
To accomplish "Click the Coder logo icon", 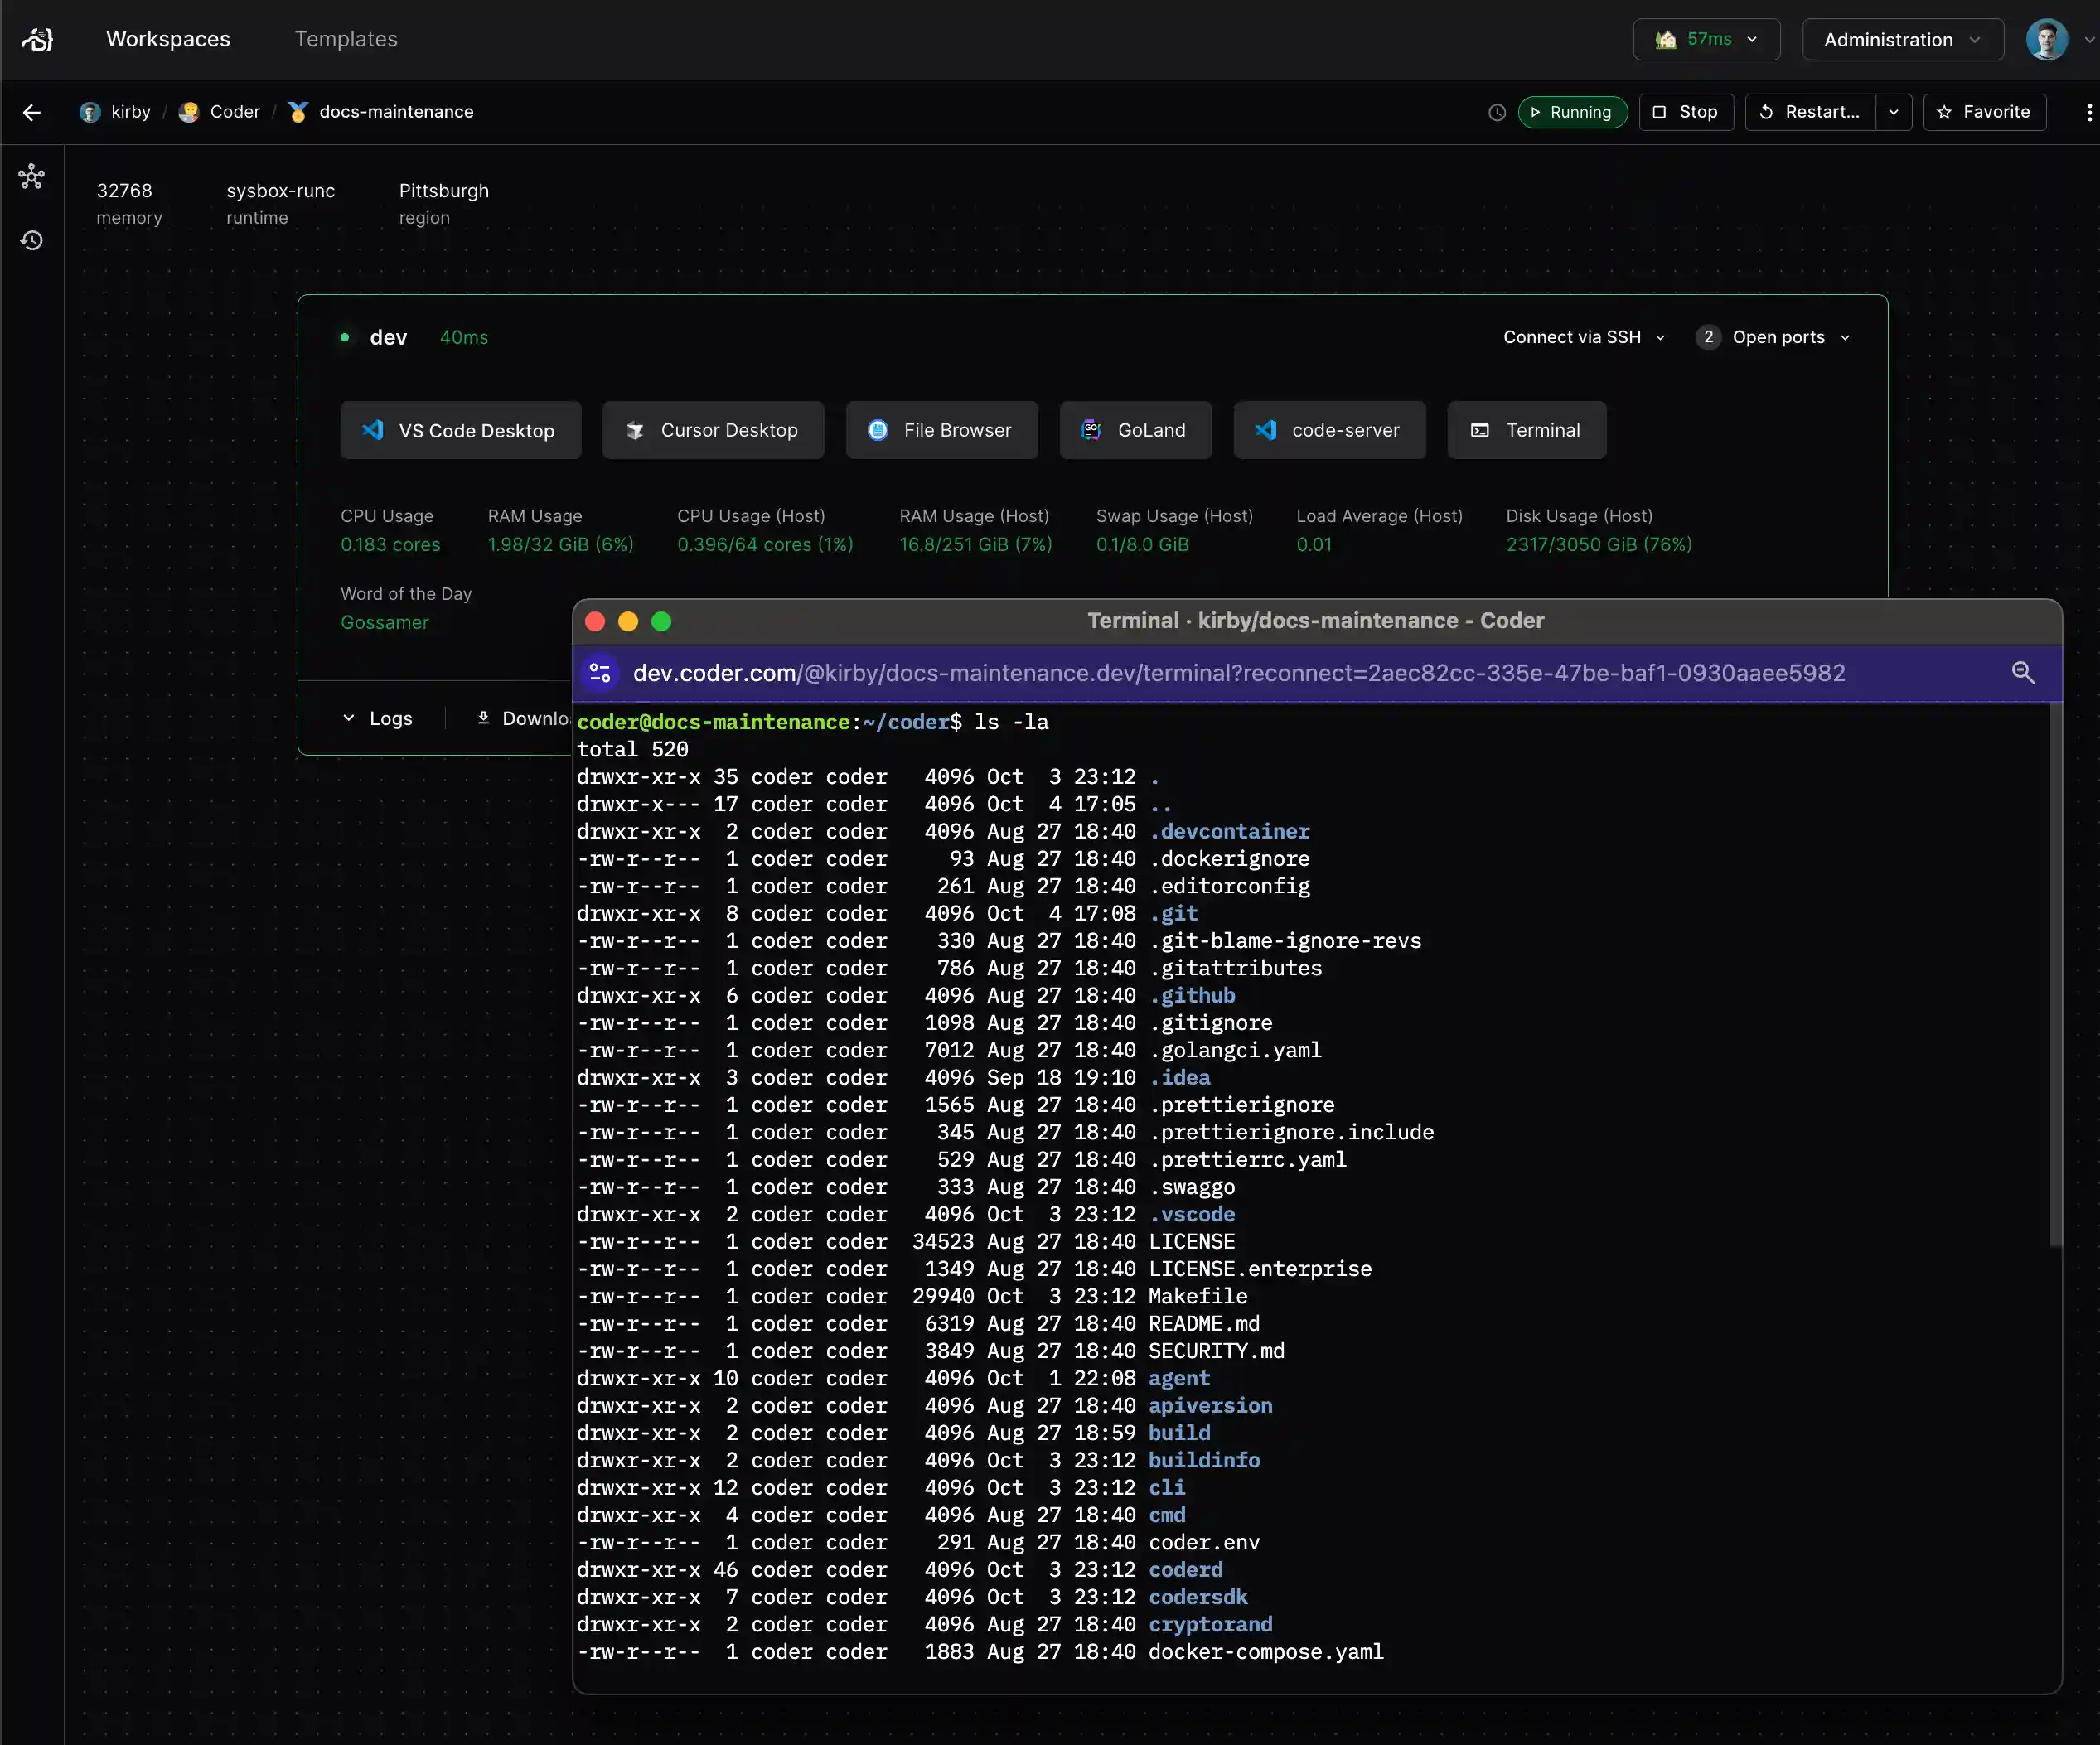I will (37, 39).
